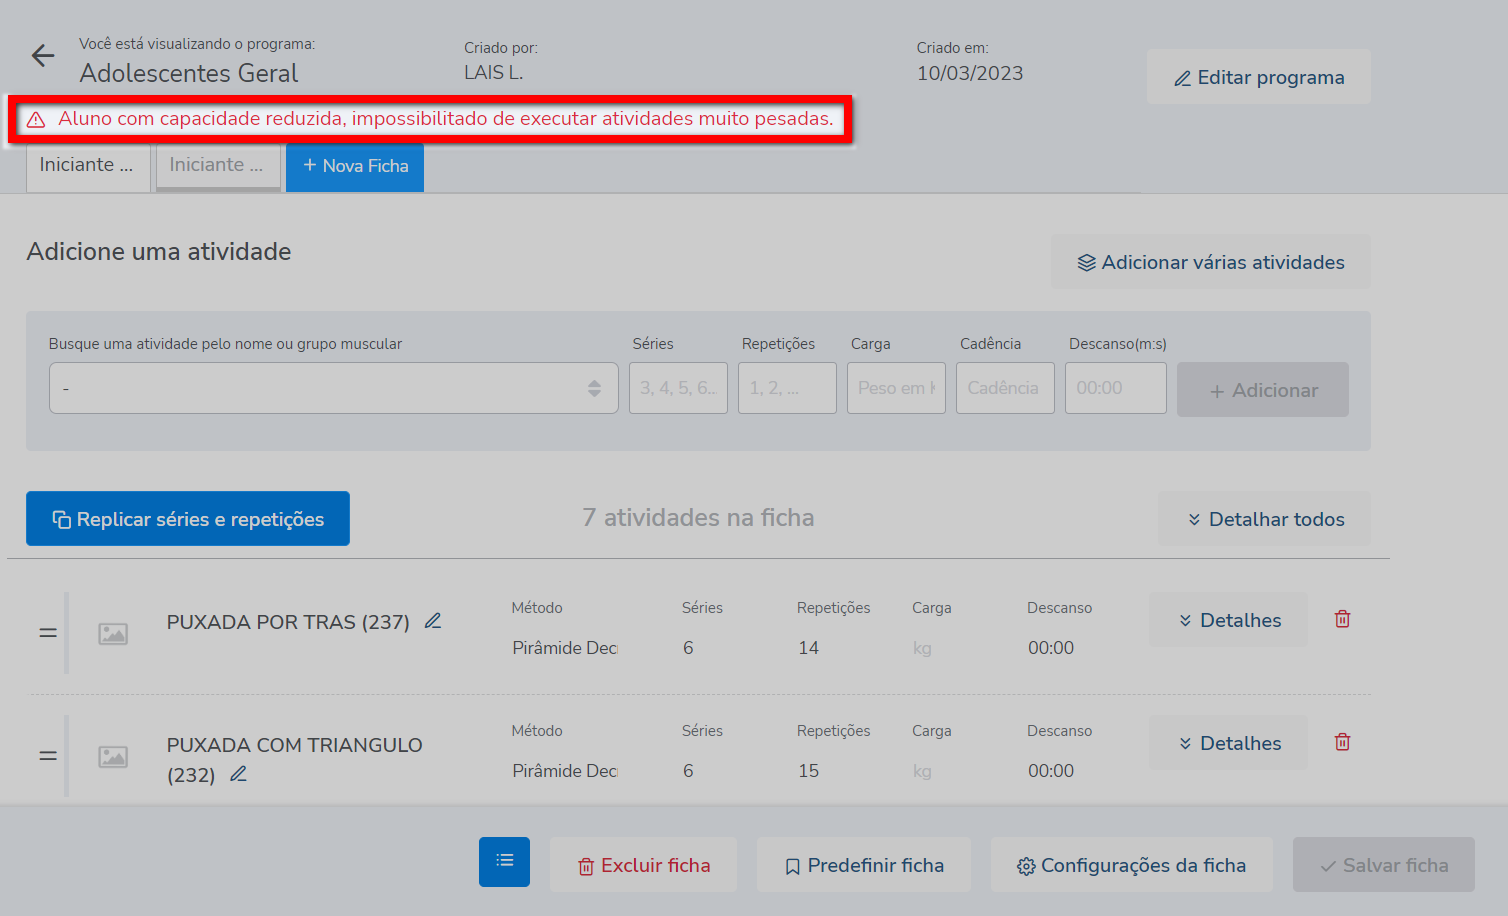The width and height of the screenshot is (1508, 916).
Task: Click the blue list view icon button
Action: pyautogui.click(x=504, y=862)
